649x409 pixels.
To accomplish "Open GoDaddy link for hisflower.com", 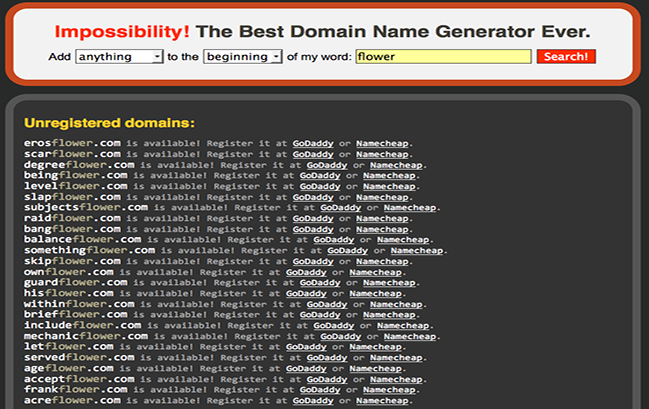I will [x=306, y=294].
